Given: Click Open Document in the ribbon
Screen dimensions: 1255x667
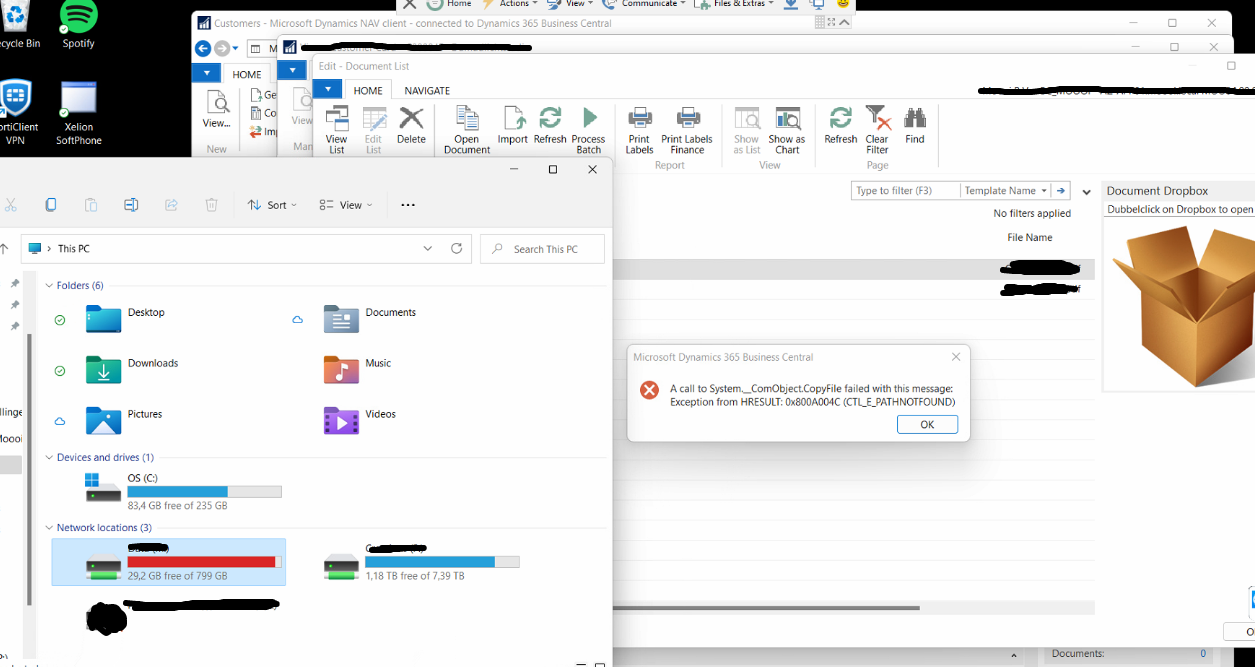Looking at the screenshot, I should click(x=467, y=130).
